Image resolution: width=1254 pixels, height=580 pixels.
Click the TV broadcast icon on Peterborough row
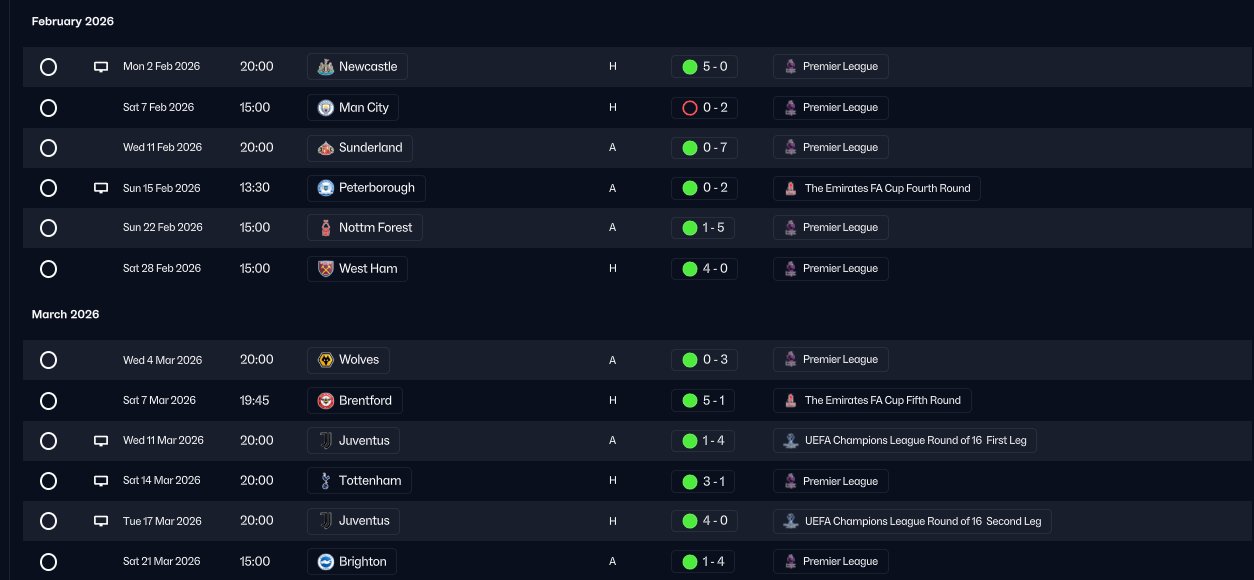click(100, 188)
